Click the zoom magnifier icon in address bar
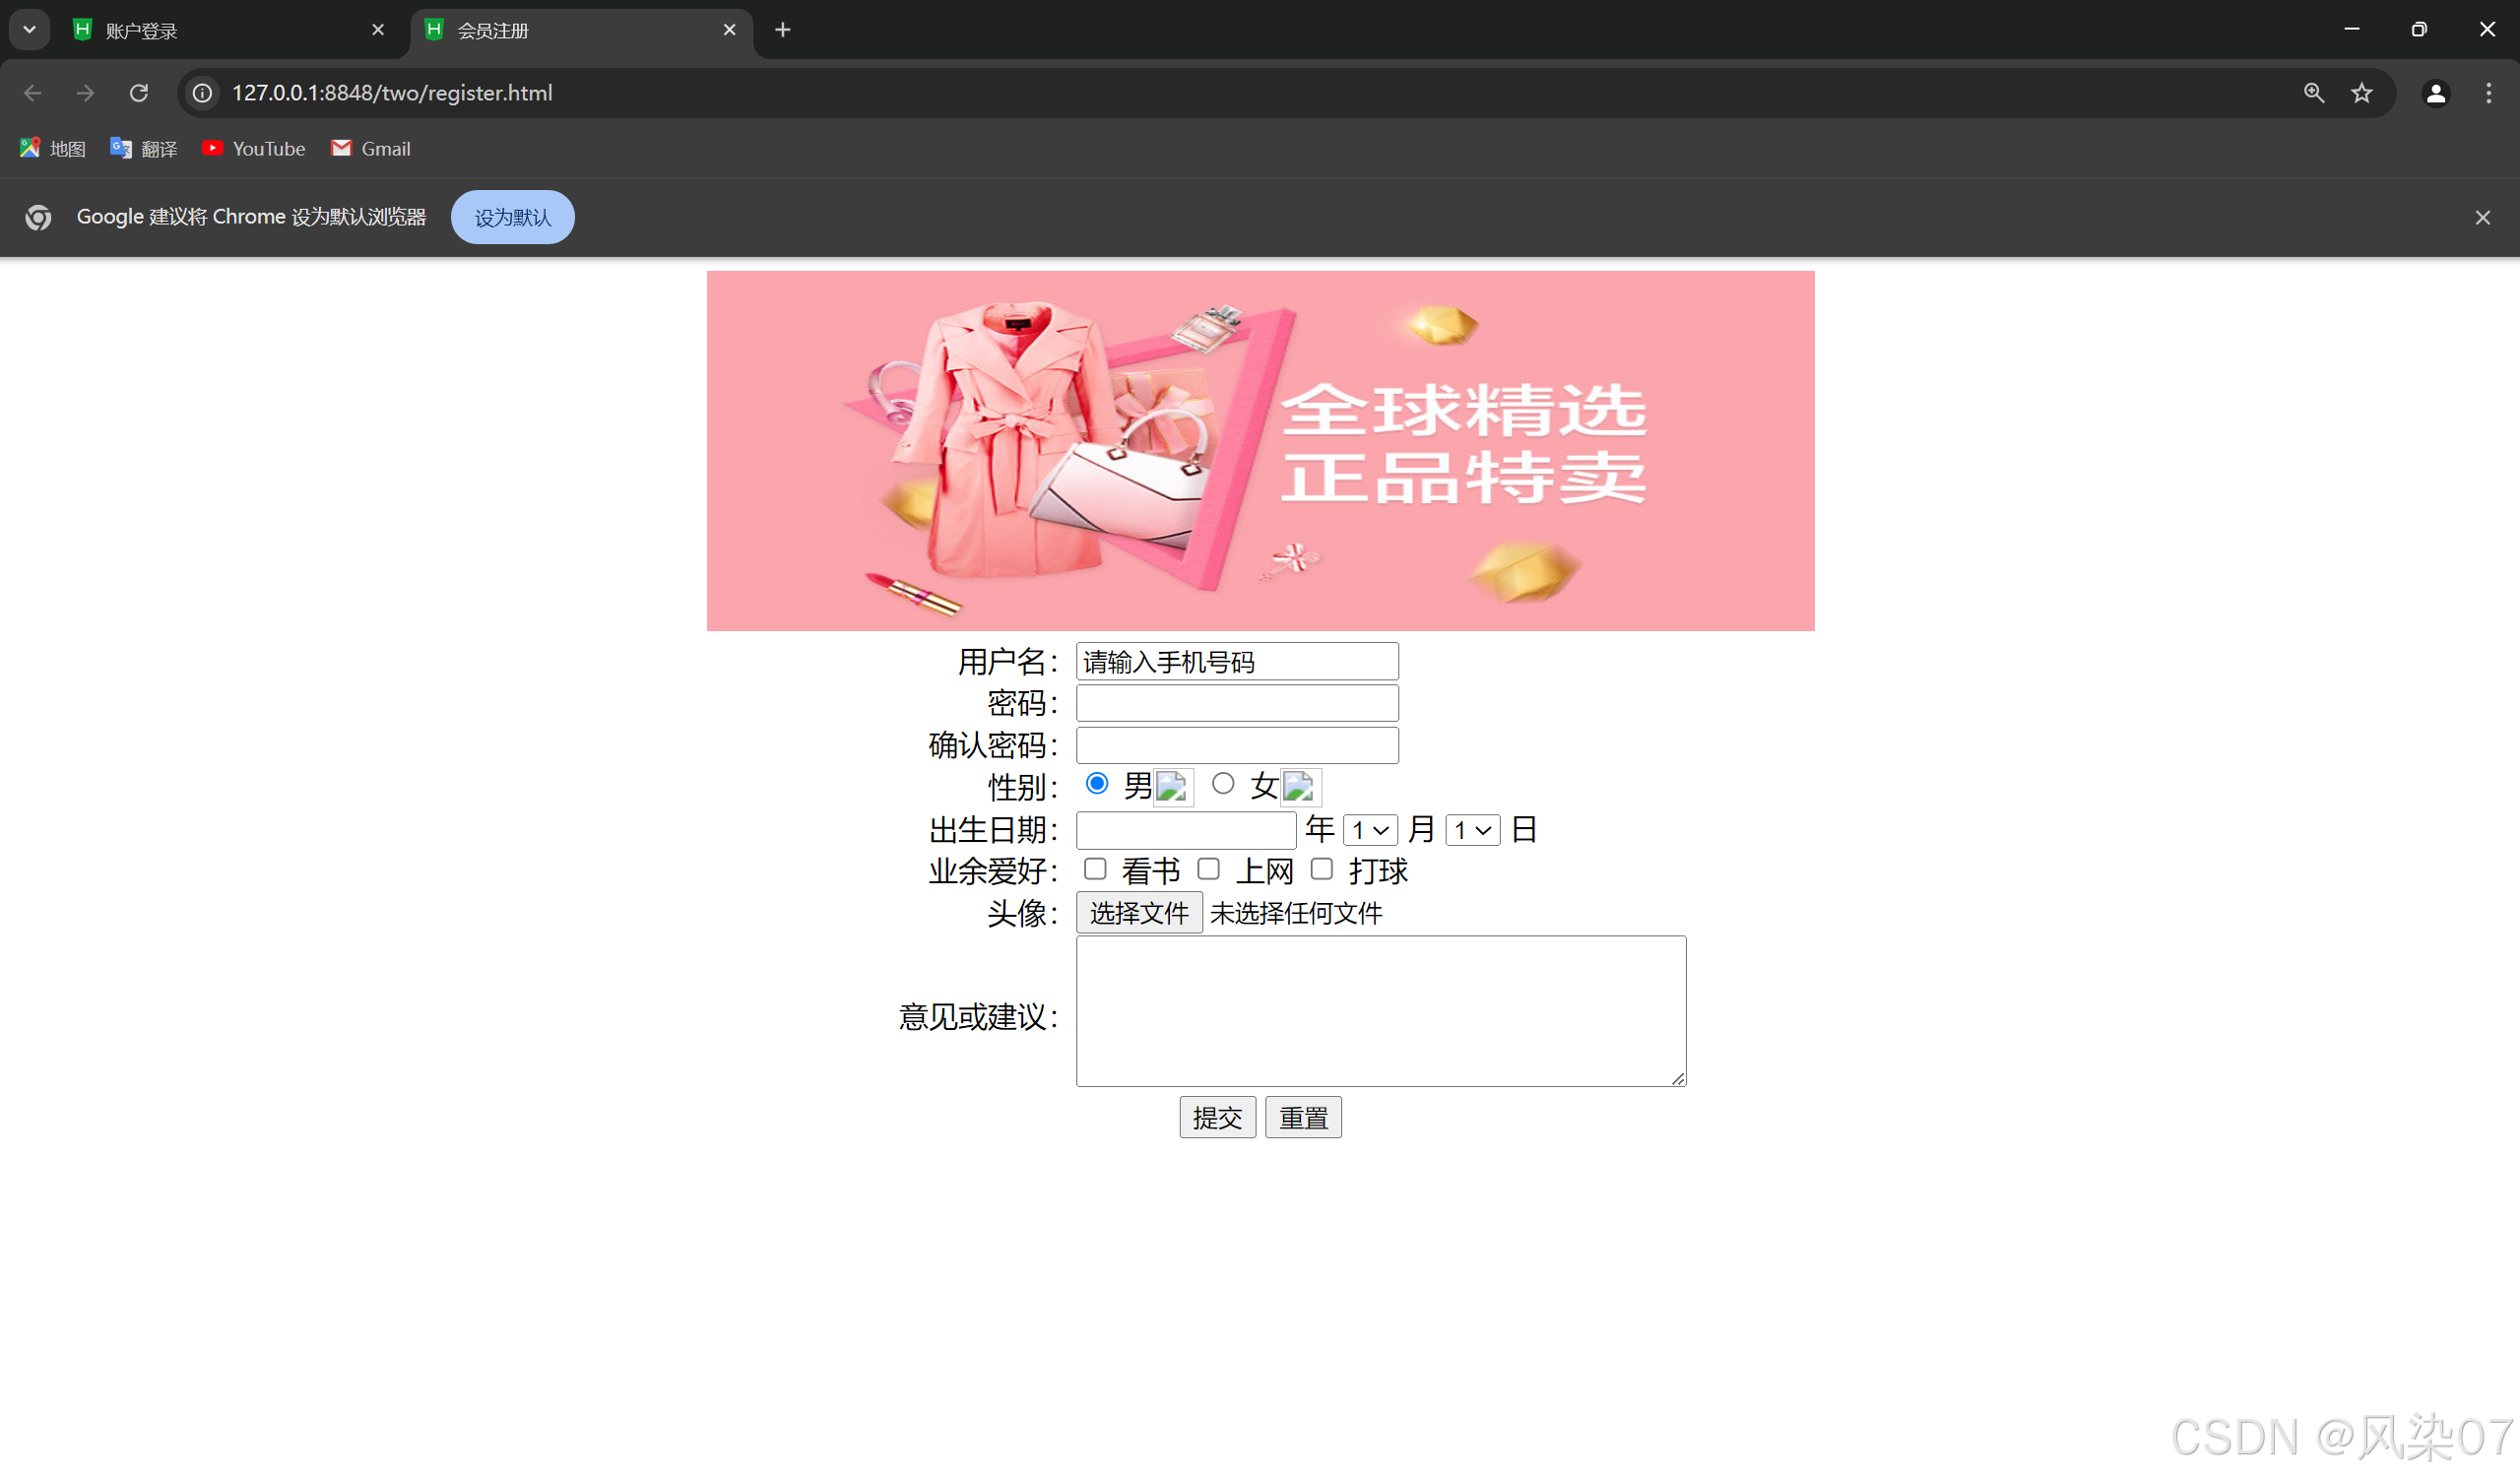Image resolution: width=2520 pixels, height=1479 pixels. click(2314, 93)
